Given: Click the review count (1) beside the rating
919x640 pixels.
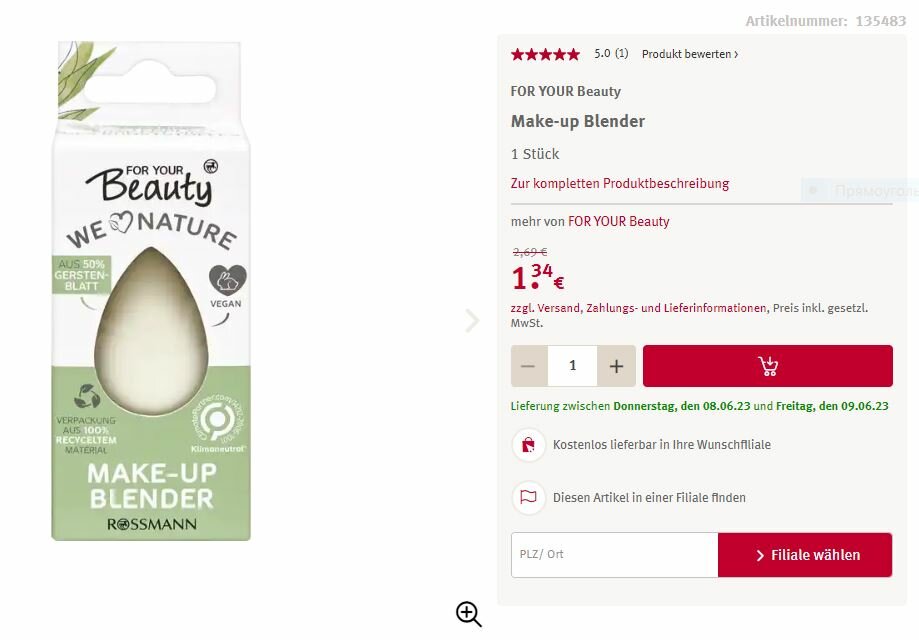Looking at the screenshot, I should click(x=621, y=54).
